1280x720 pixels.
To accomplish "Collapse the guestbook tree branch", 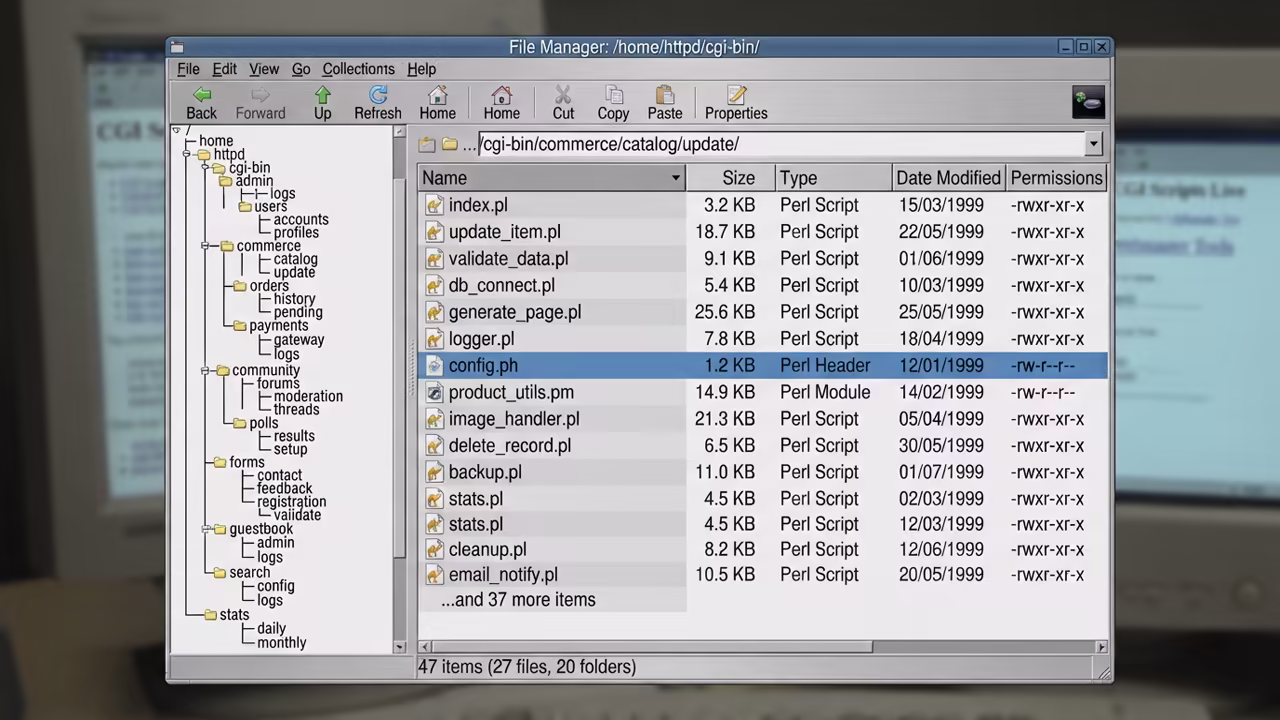I will click(206, 529).
